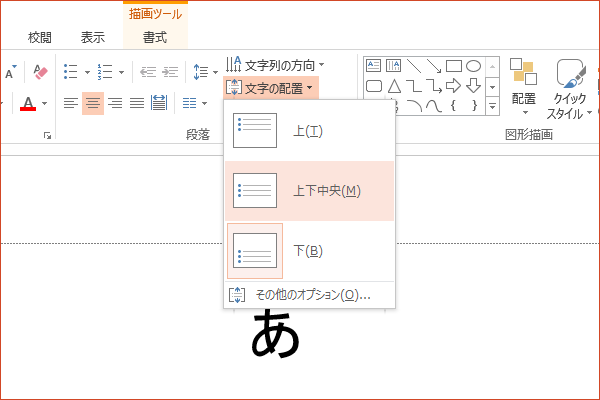Open the クイックスタイル gallery
Viewport: 600px width, 400px height.
(x=569, y=90)
